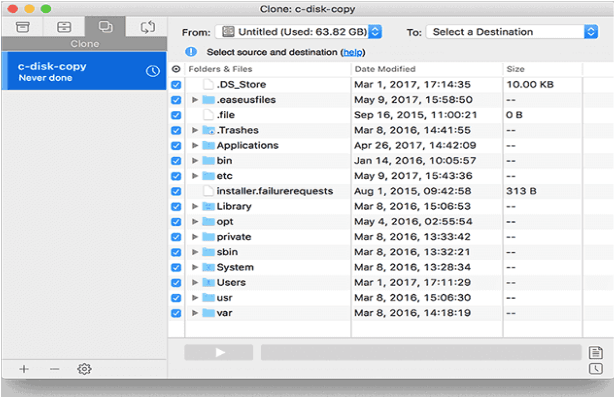Open Select a Destination dropdown
Image resolution: width=614 pixels, height=397 pixels.
[512, 32]
